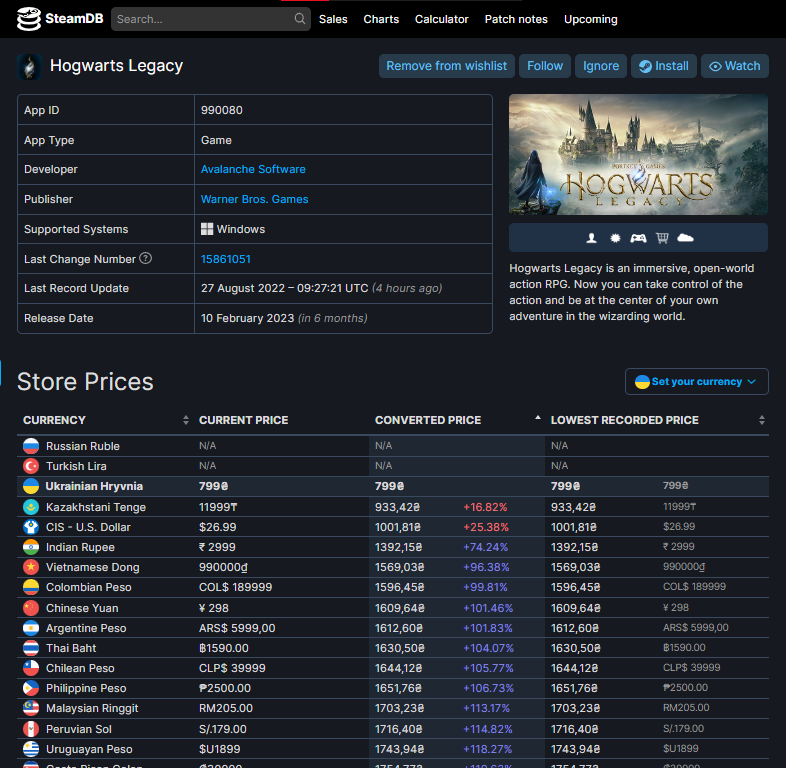Image resolution: width=786 pixels, height=768 pixels.
Task: Click the Ukrainian Hryvnia row name
Action: [x=94, y=486]
